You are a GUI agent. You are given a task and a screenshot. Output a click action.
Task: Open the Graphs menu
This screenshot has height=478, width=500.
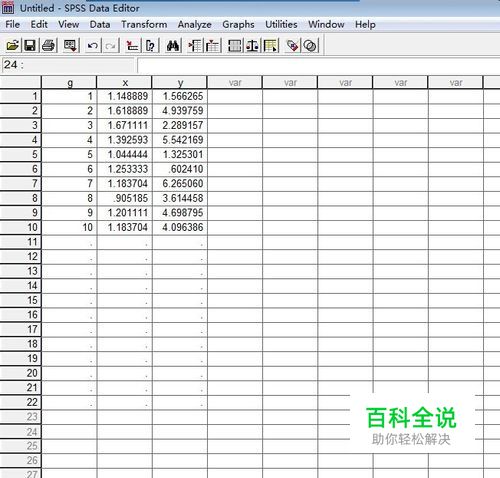point(238,24)
